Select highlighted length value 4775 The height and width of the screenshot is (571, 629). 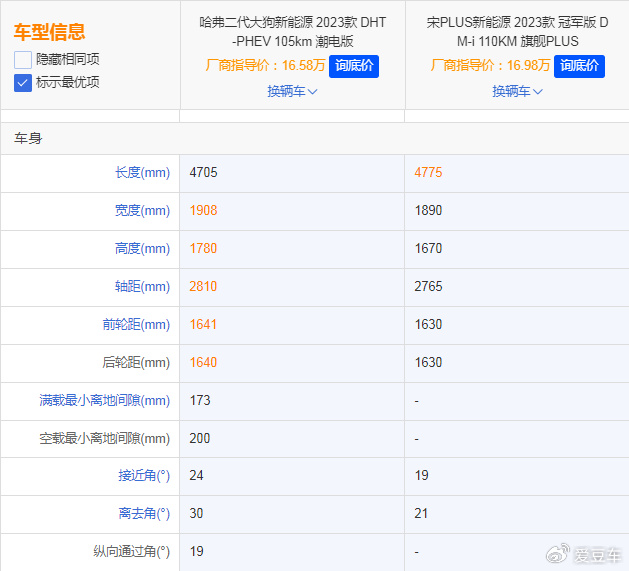click(x=428, y=173)
